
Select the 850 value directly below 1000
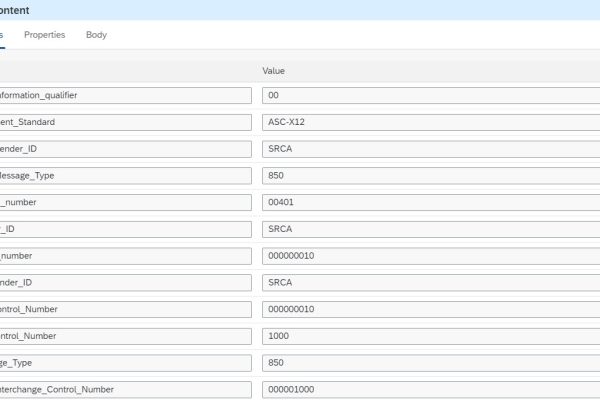(430, 362)
